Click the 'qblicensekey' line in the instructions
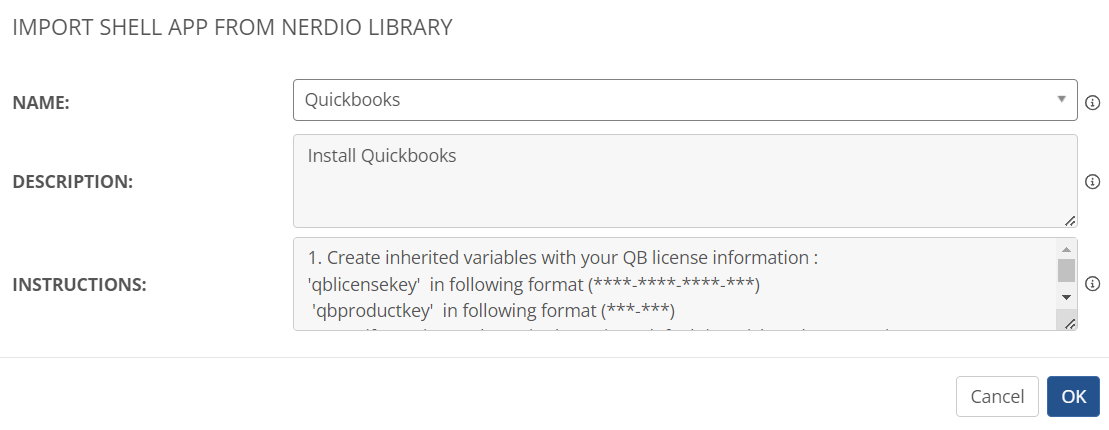The width and height of the screenshot is (1109, 430). coord(534,285)
